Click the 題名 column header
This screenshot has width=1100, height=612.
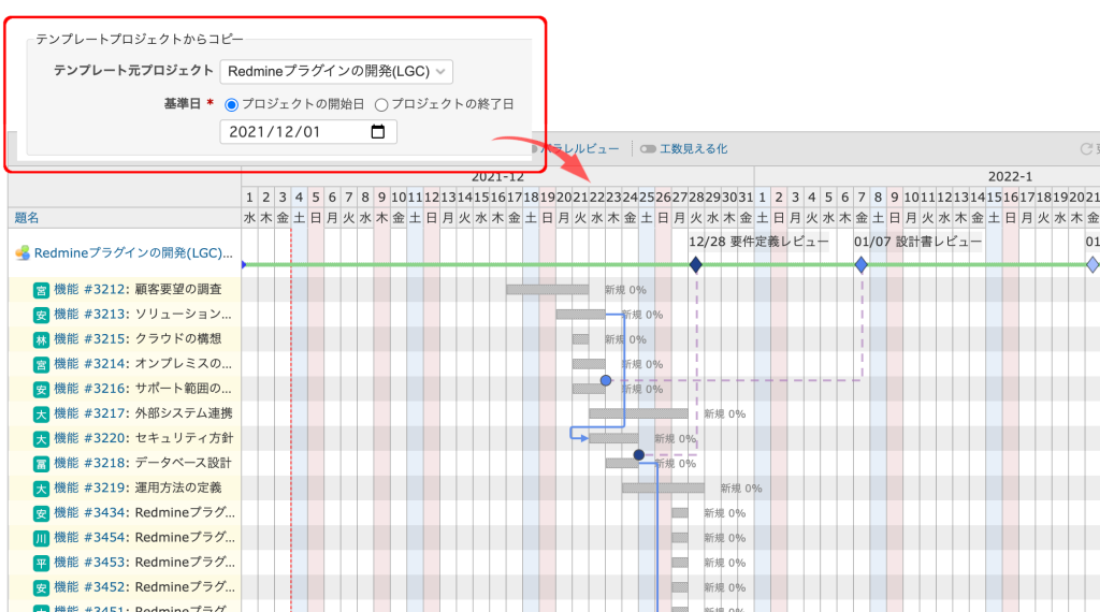tap(27, 218)
